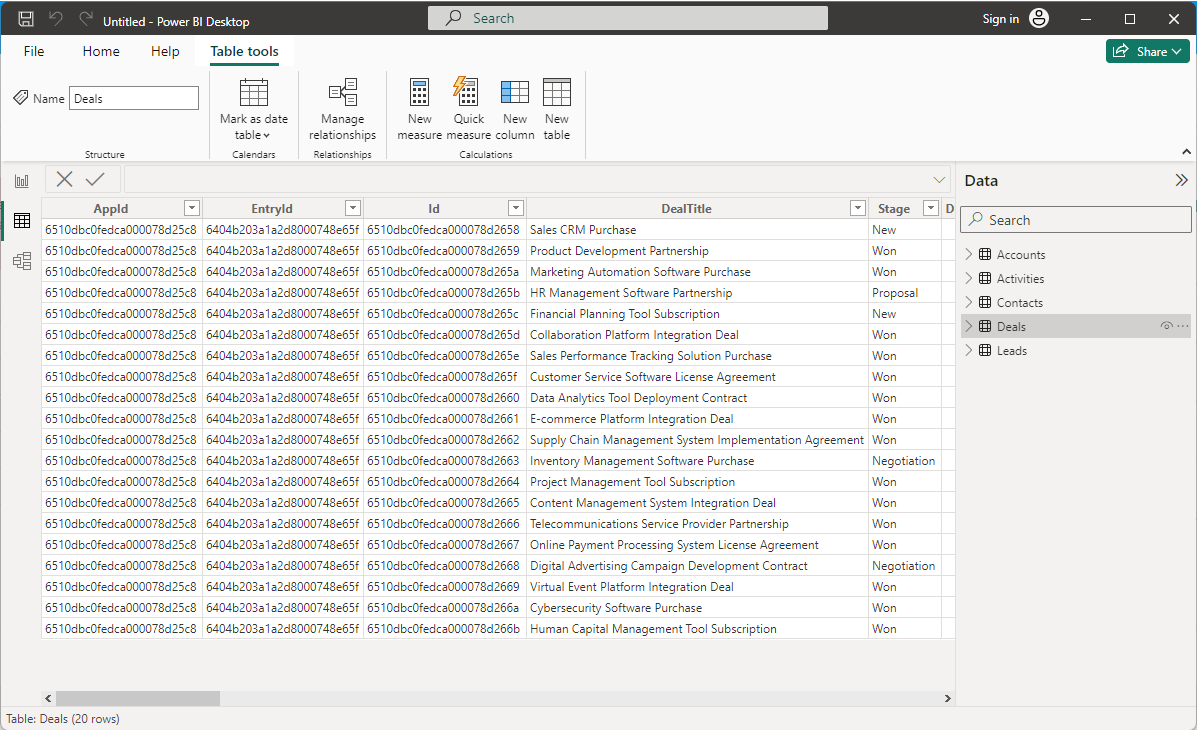Screen dimensions: 1197x730
Task: Open Manage relationships
Action: coord(342,110)
